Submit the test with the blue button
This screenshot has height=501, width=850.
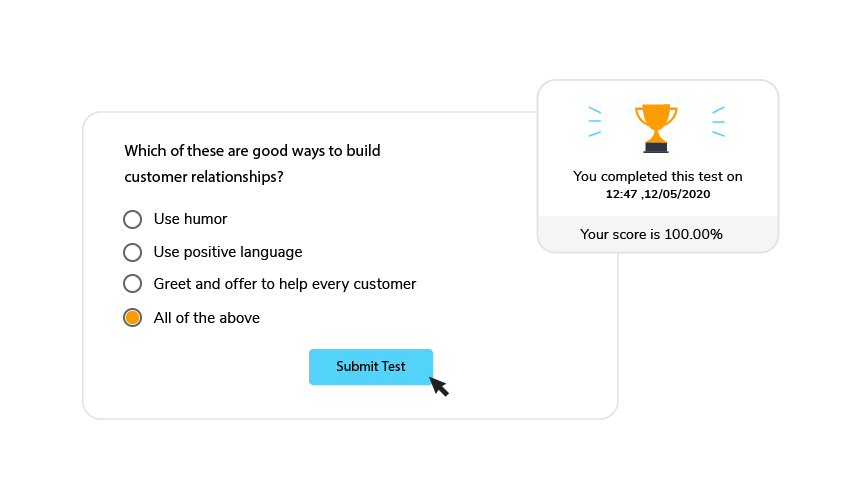(x=371, y=367)
